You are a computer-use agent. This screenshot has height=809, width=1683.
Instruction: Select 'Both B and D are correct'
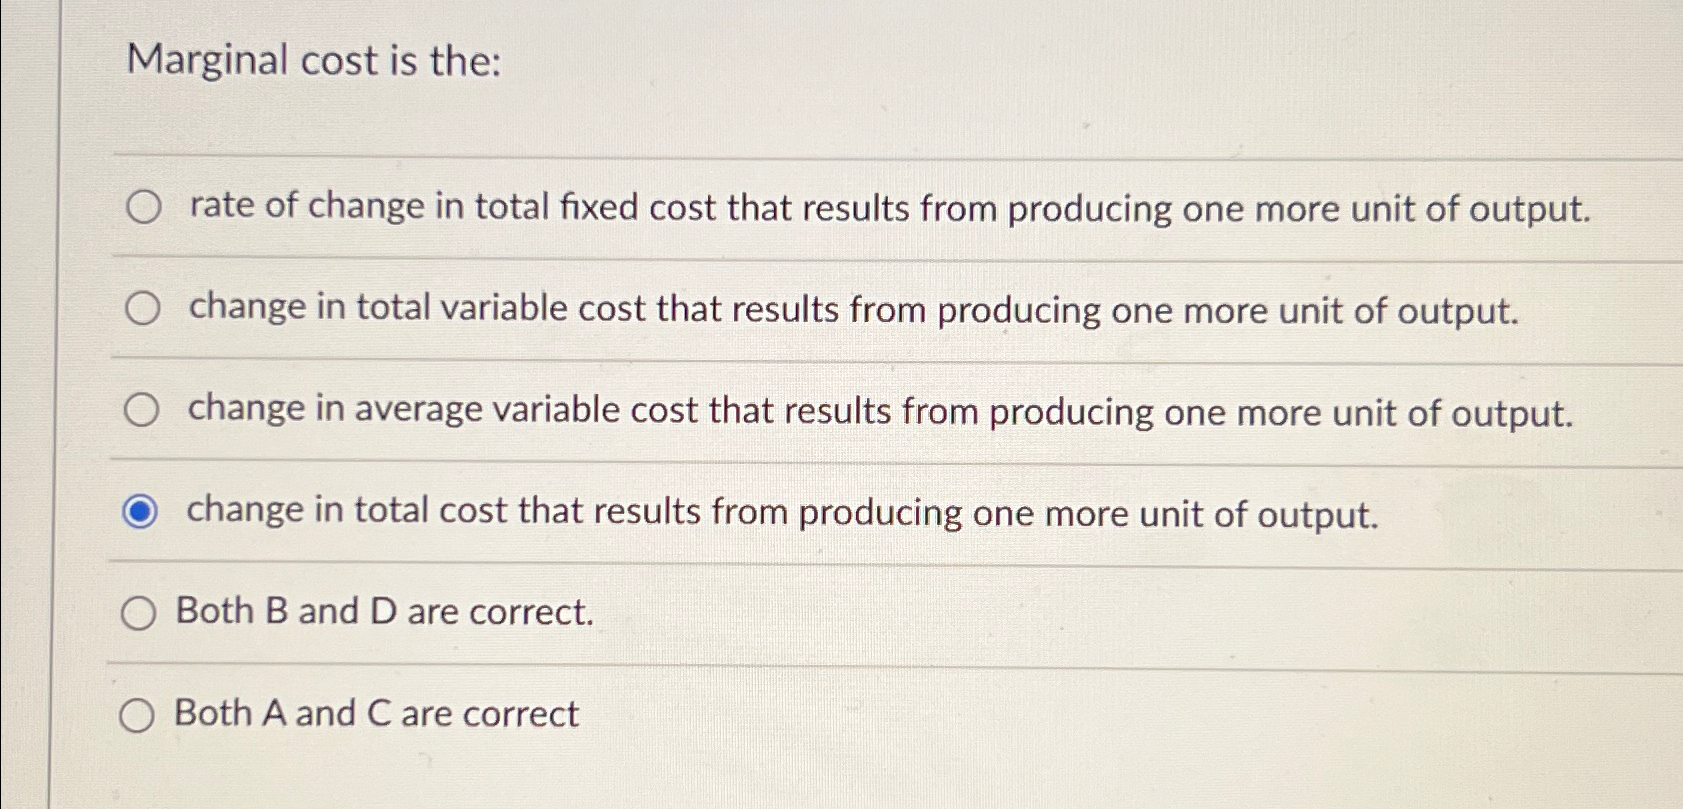tap(139, 611)
